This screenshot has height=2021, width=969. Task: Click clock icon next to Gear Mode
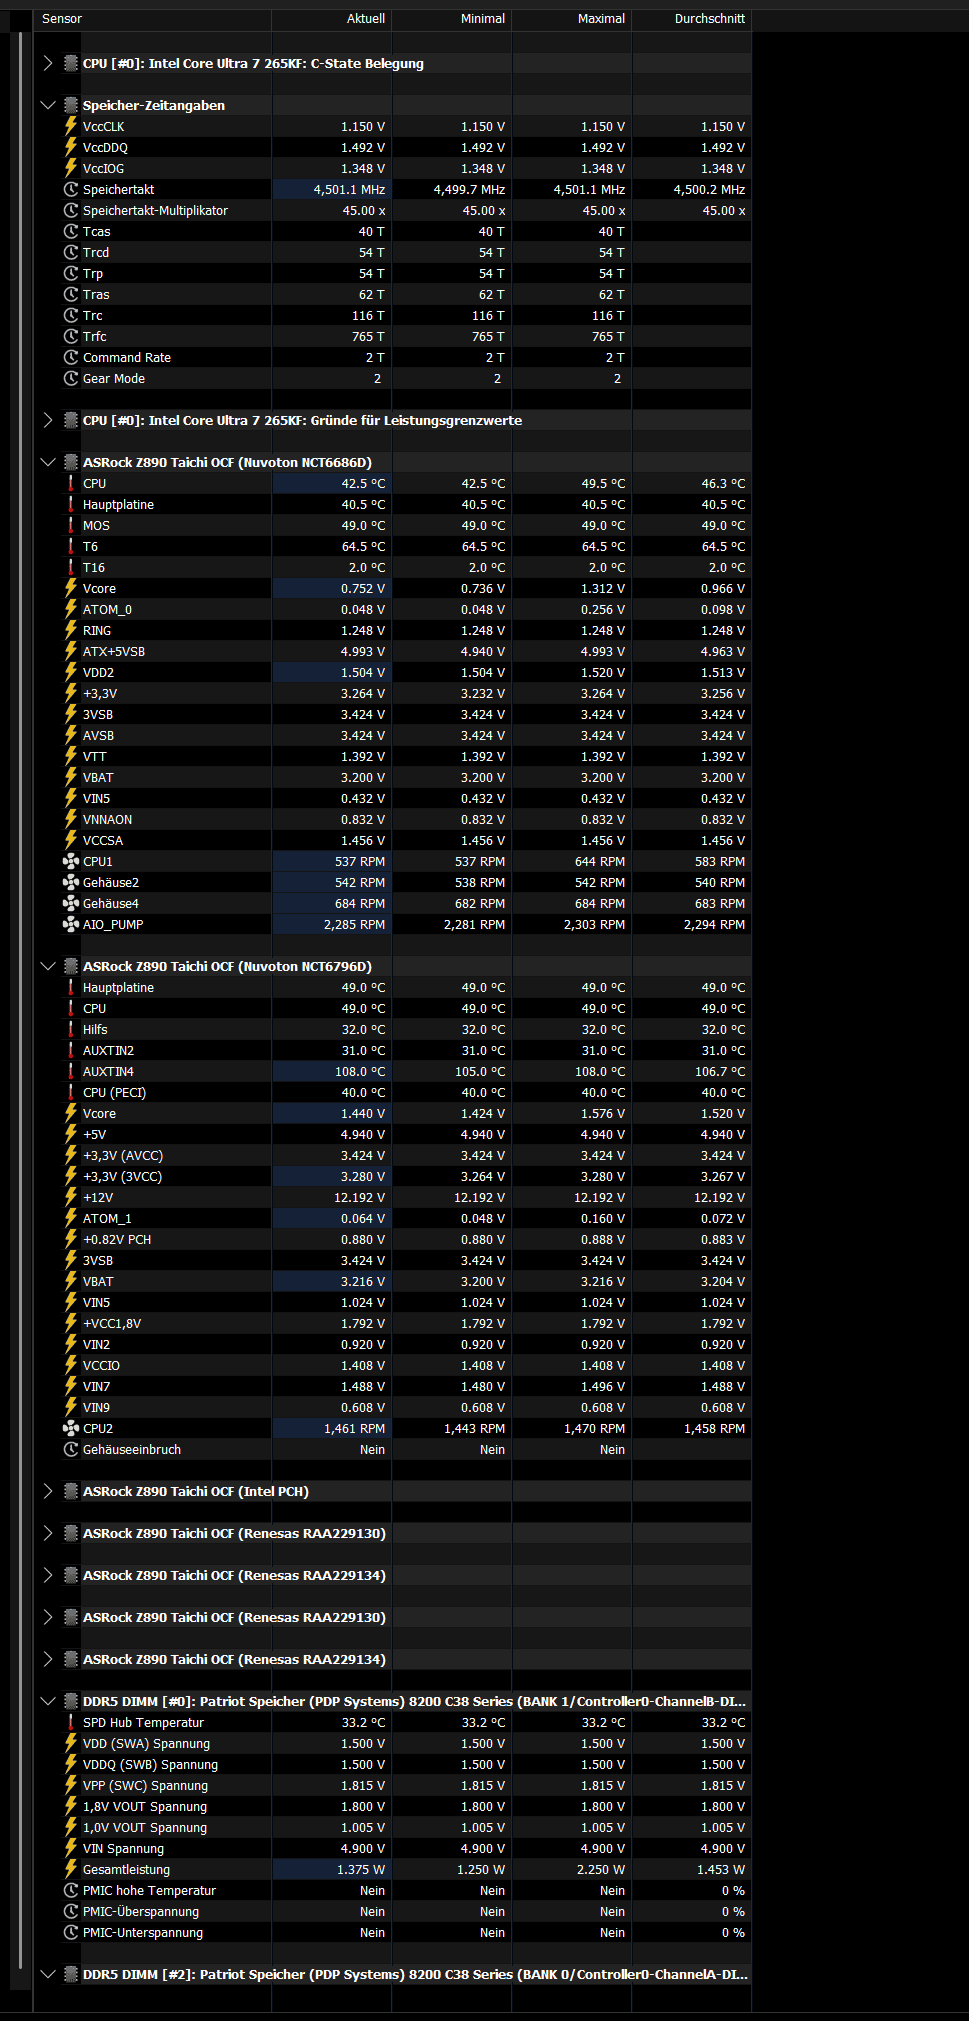click(71, 378)
